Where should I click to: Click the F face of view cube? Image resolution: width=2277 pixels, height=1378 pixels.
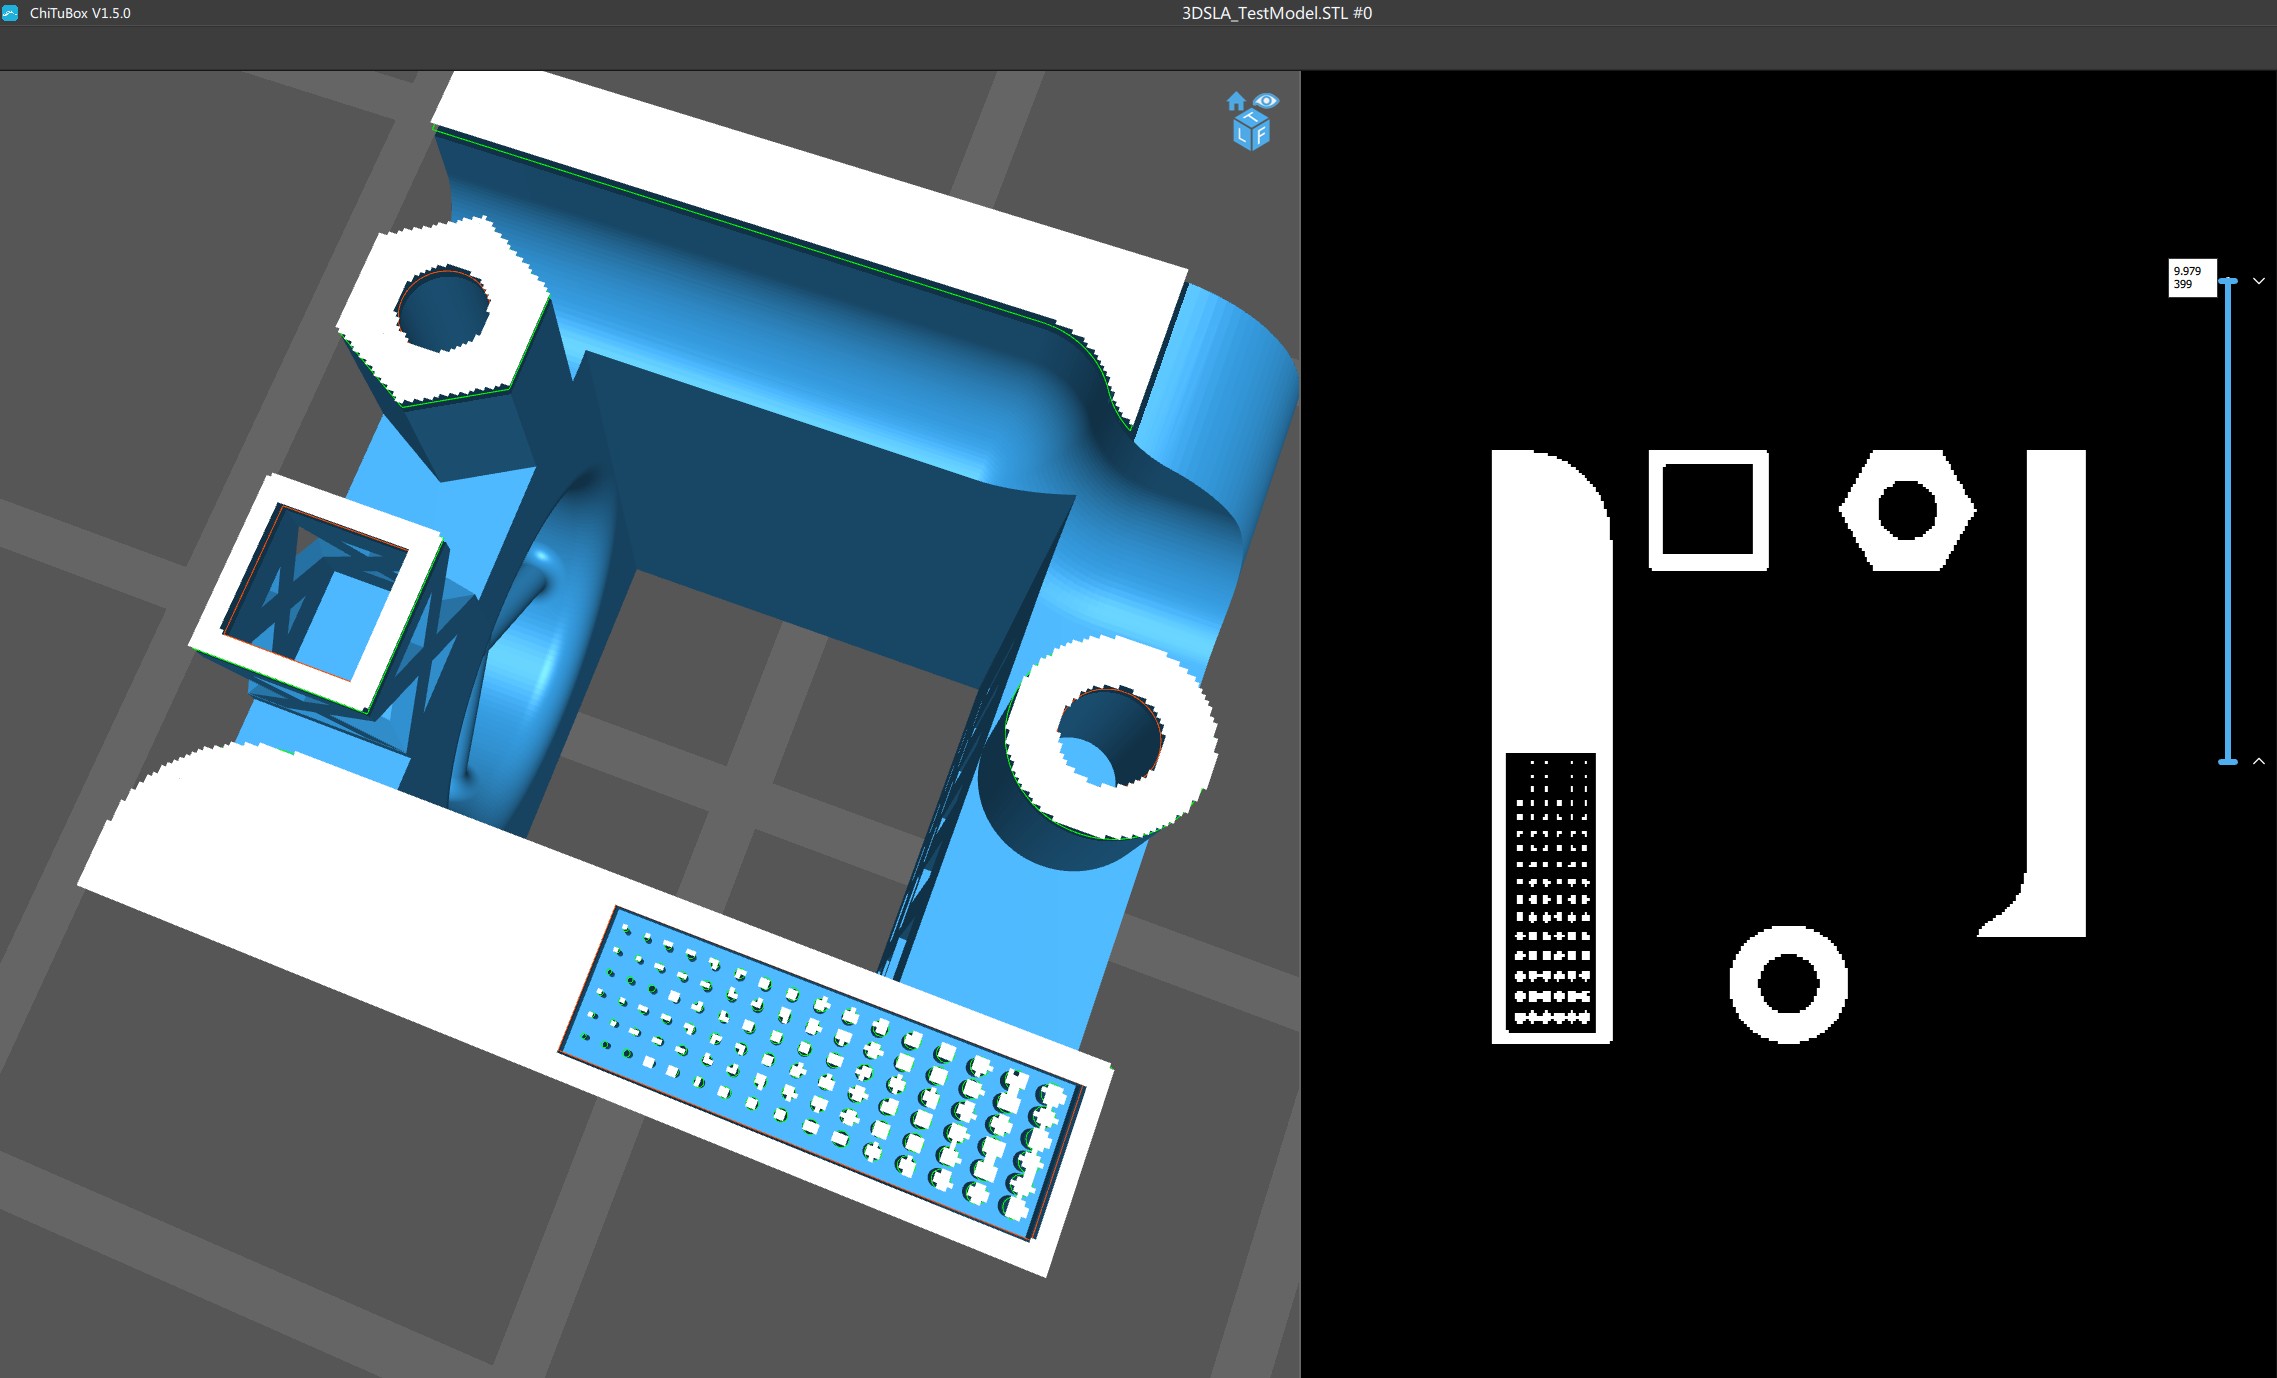pyautogui.click(x=1261, y=135)
